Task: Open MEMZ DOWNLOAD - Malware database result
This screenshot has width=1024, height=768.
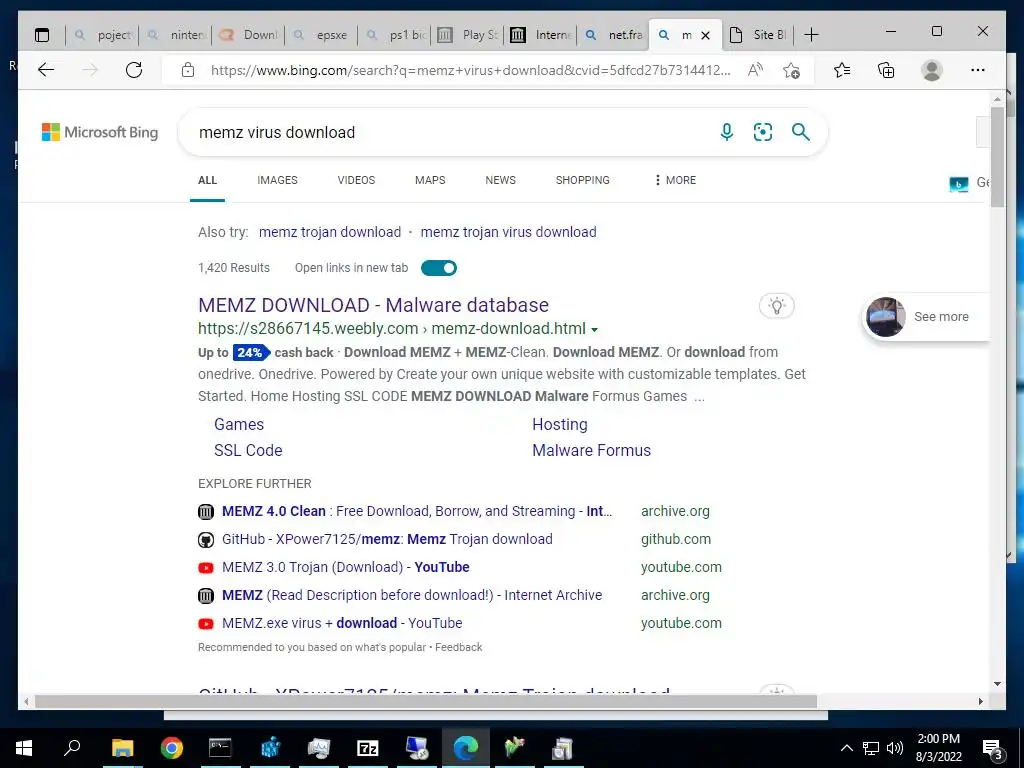Action: click(x=373, y=305)
